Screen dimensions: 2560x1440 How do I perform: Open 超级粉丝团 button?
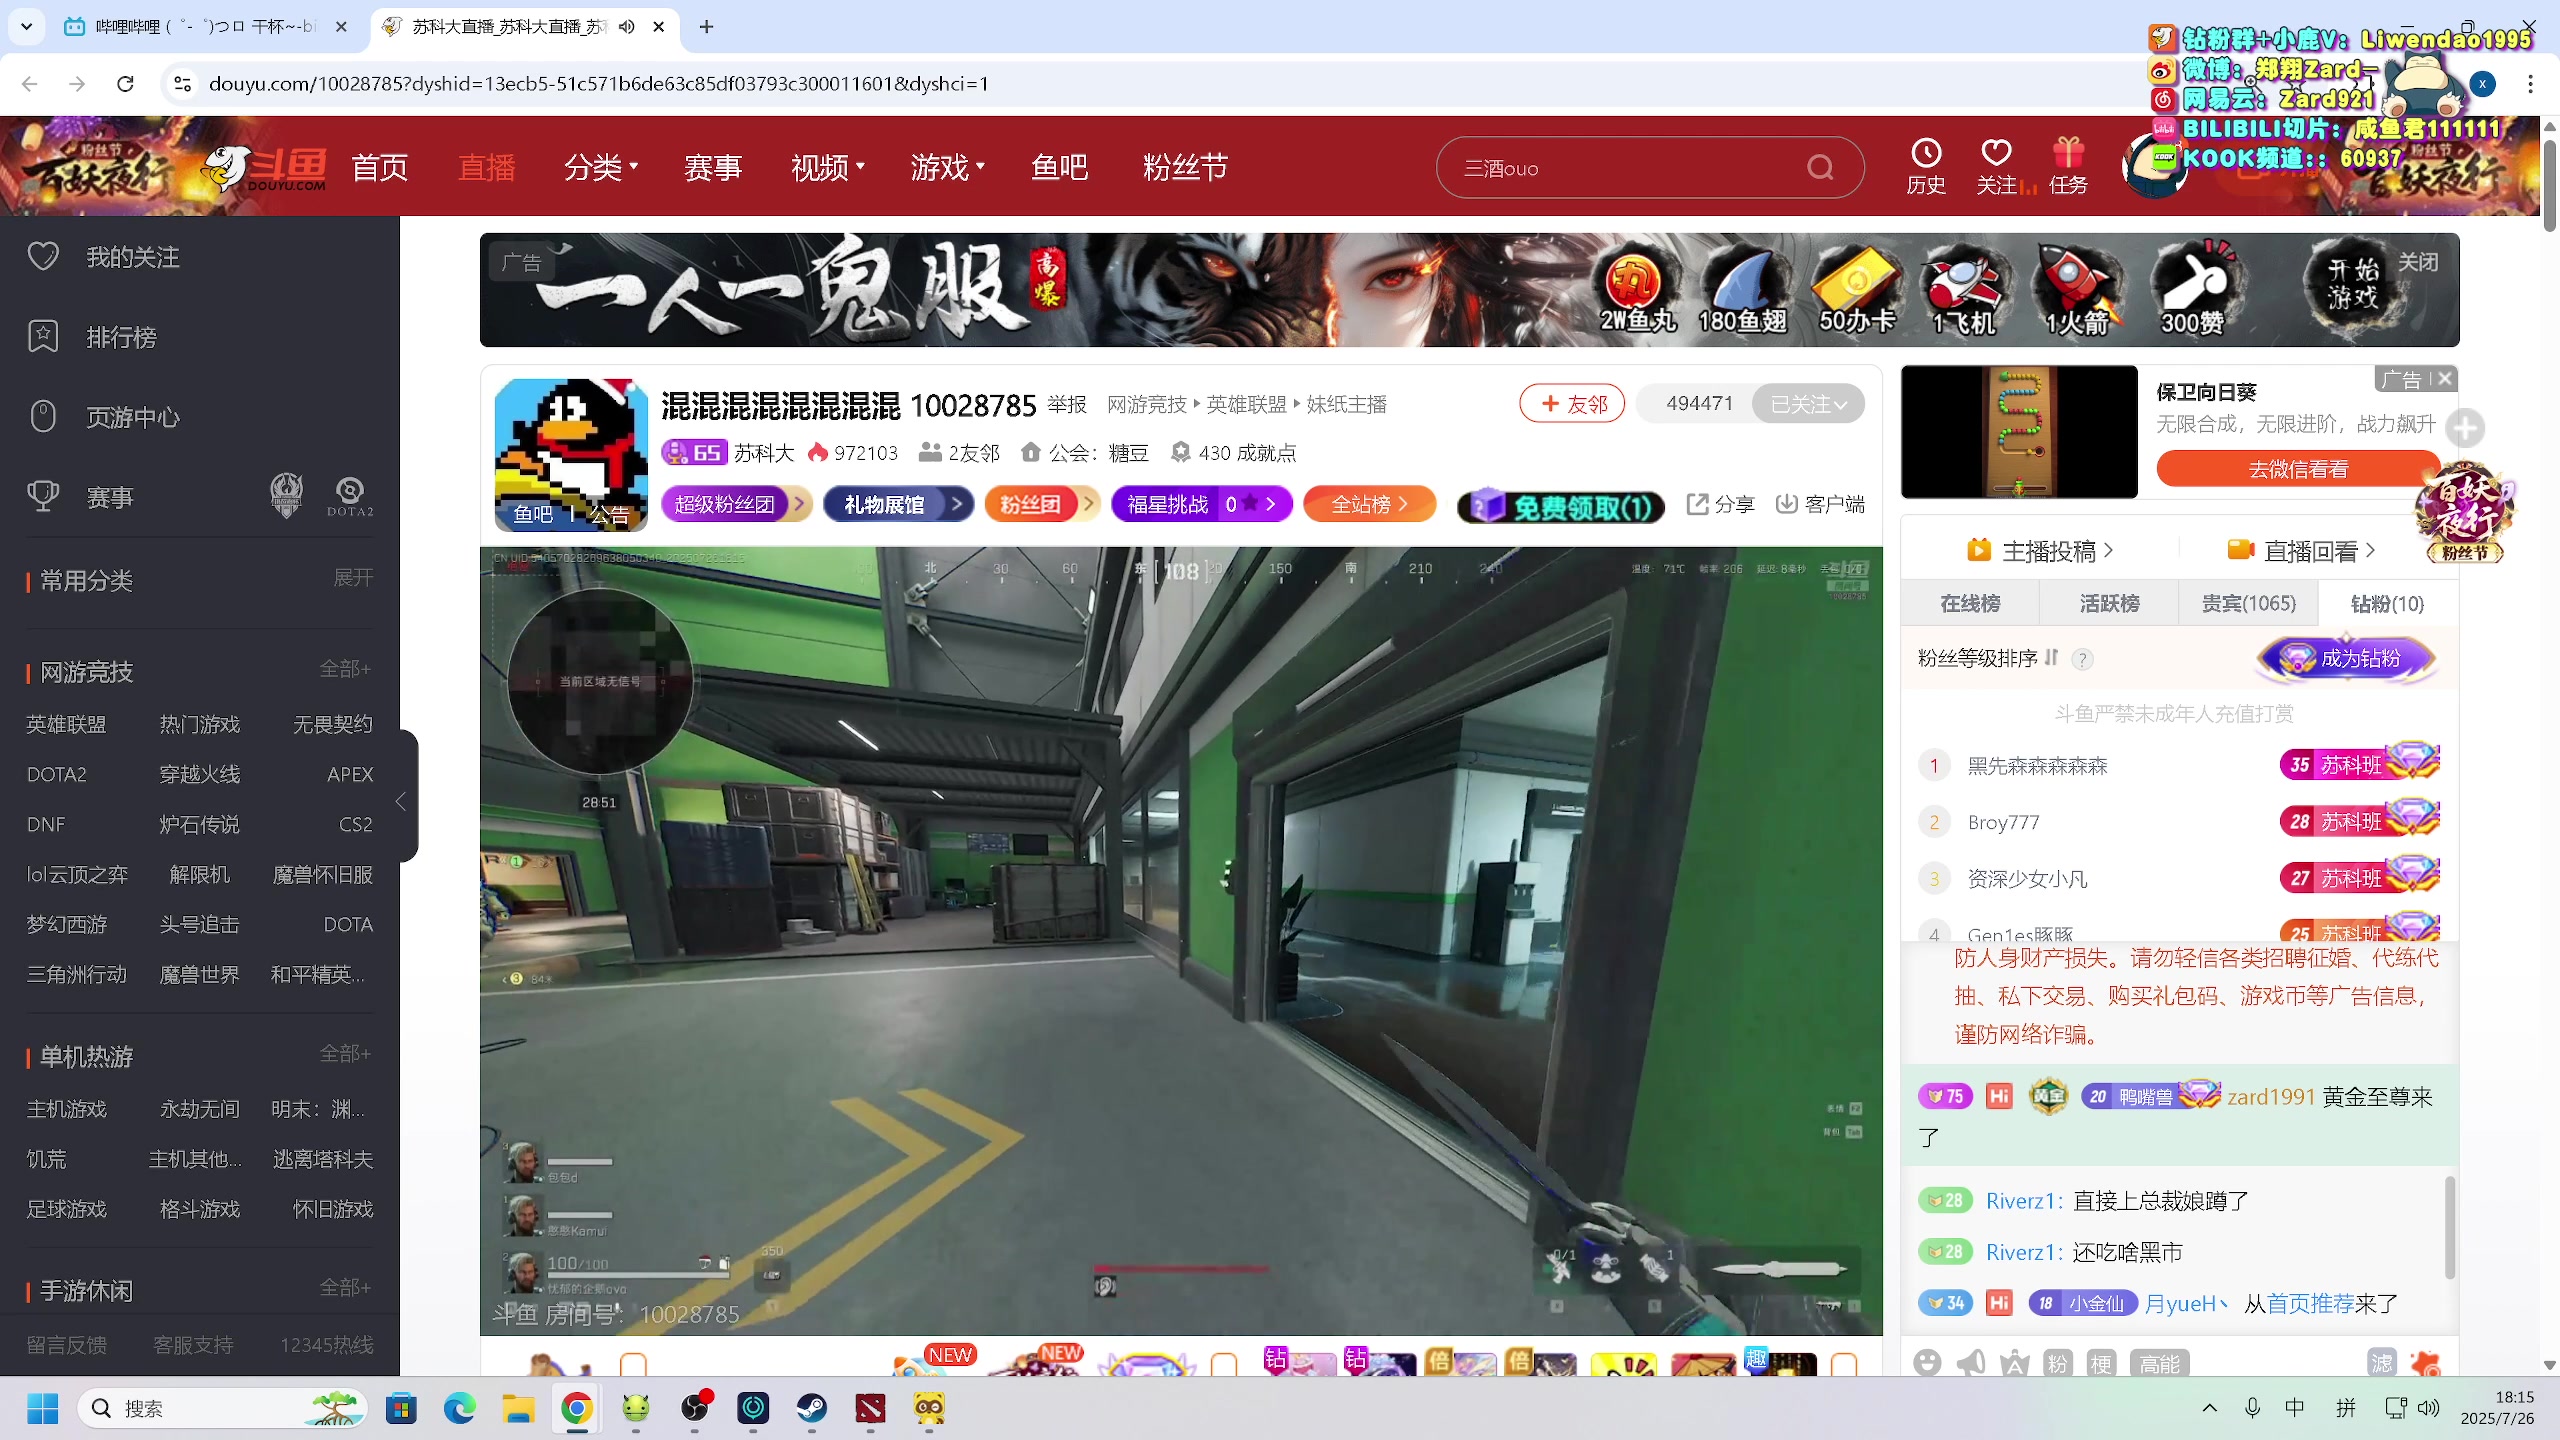[736, 504]
